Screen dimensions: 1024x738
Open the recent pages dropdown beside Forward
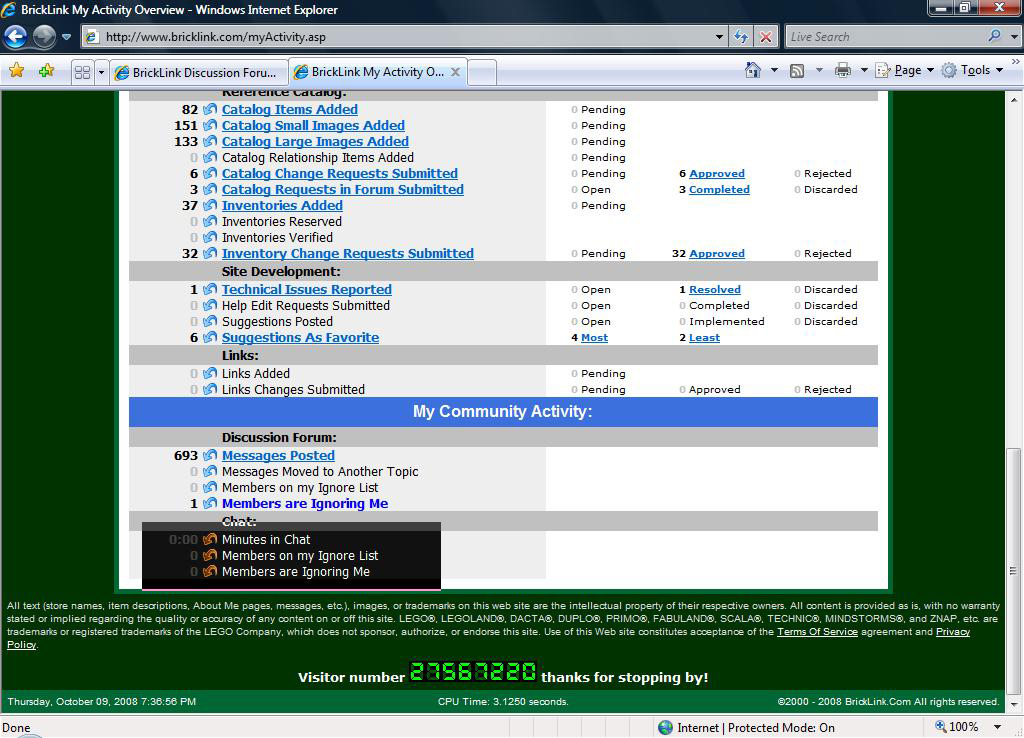tap(67, 37)
